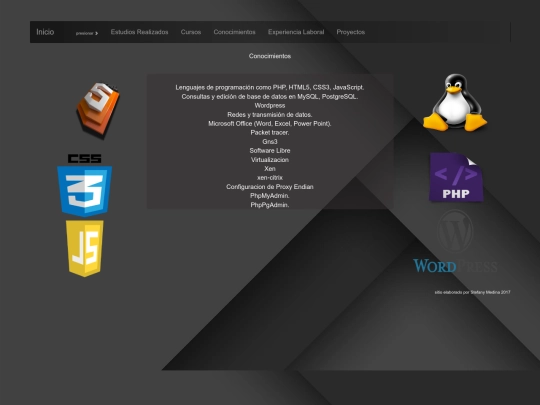
Task: Click the CSS3 shield logo
Action: point(85,185)
